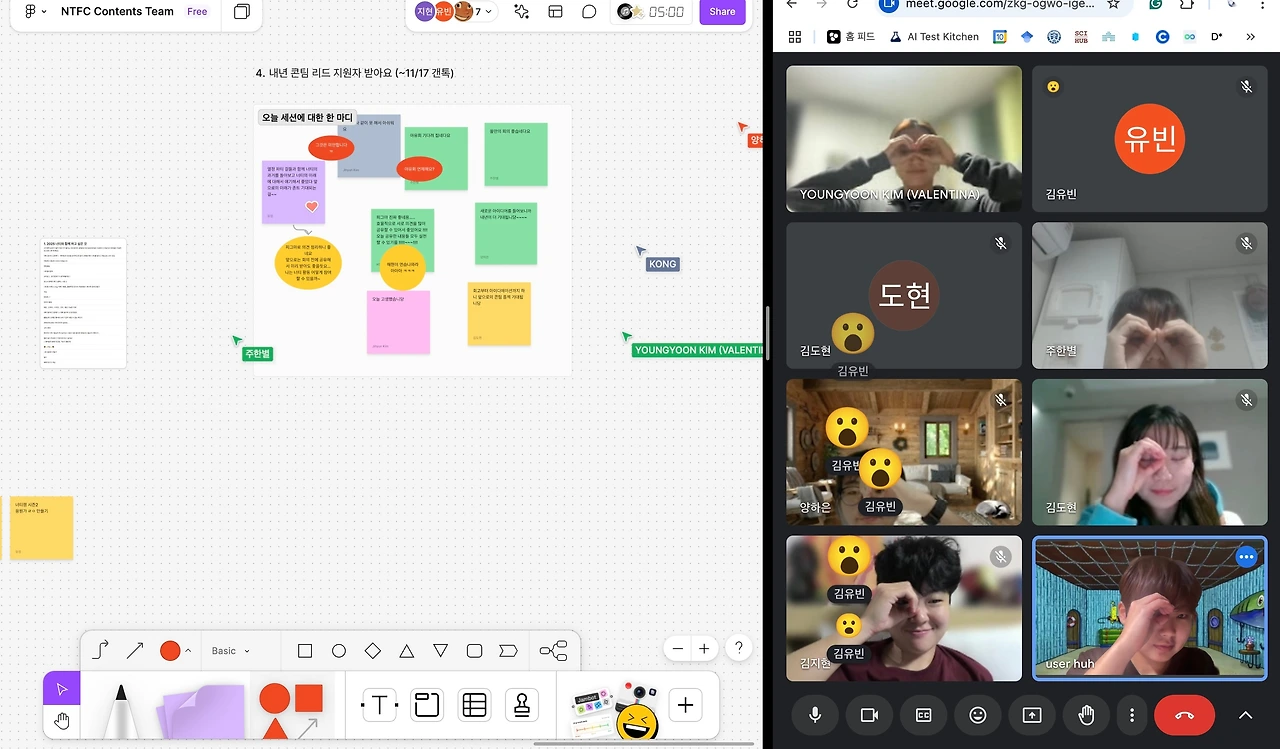Select the Section tool

[x=427, y=705]
